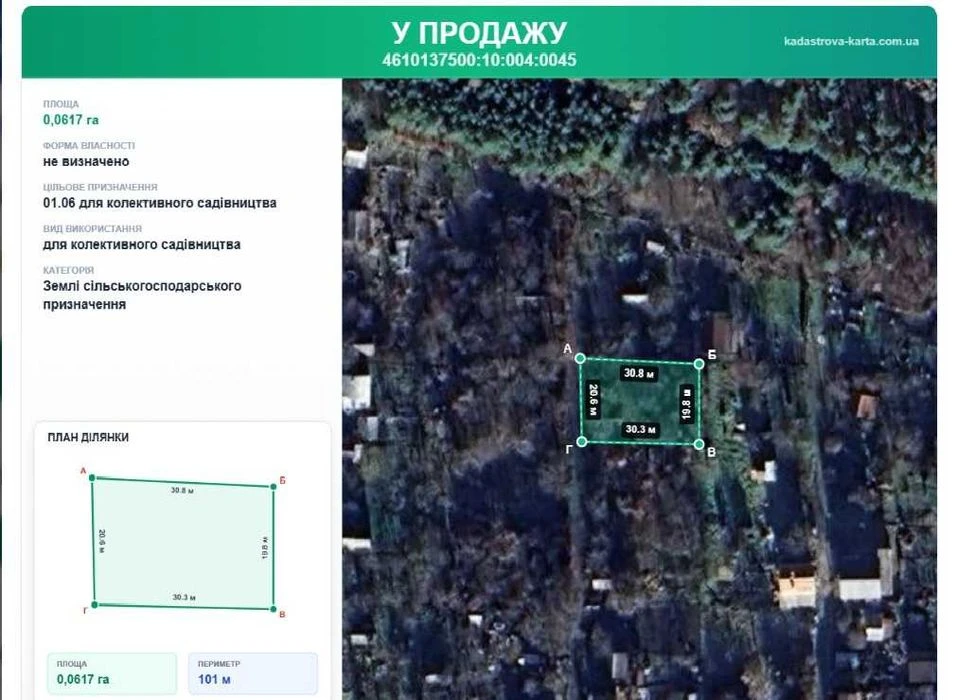The width and height of the screenshot is (957, 700).
Task: Click the '30.8 м' label on map
Action: click(640, 373)
